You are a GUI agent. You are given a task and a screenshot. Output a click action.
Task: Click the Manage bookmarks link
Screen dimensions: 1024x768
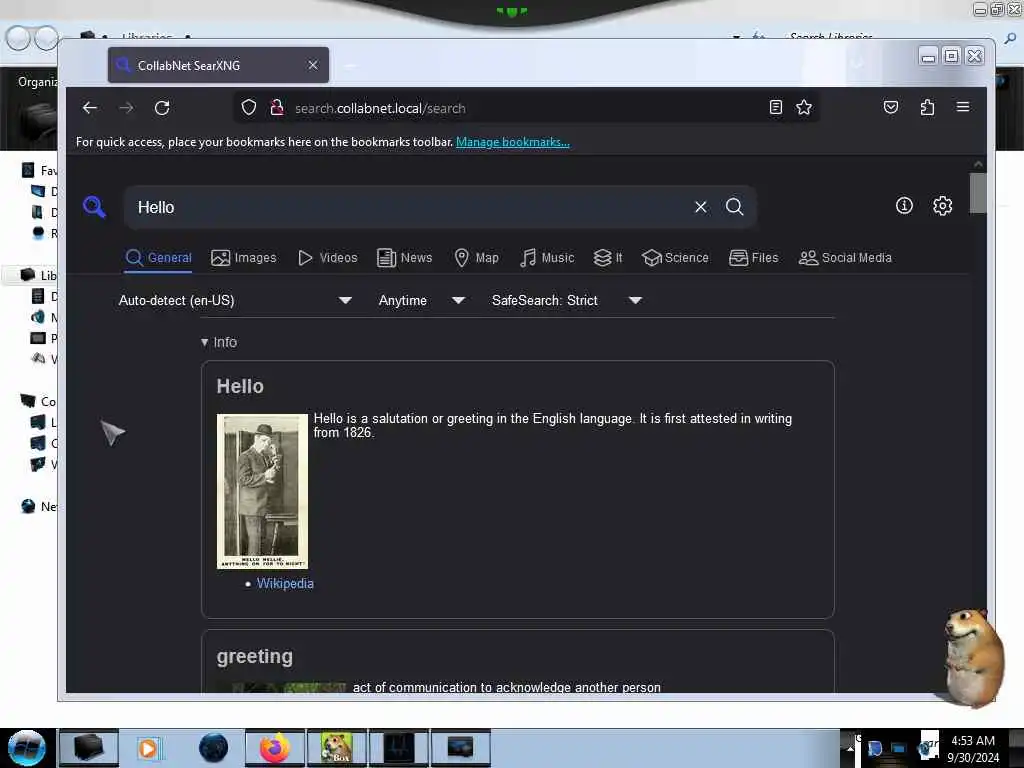point(513,142)
